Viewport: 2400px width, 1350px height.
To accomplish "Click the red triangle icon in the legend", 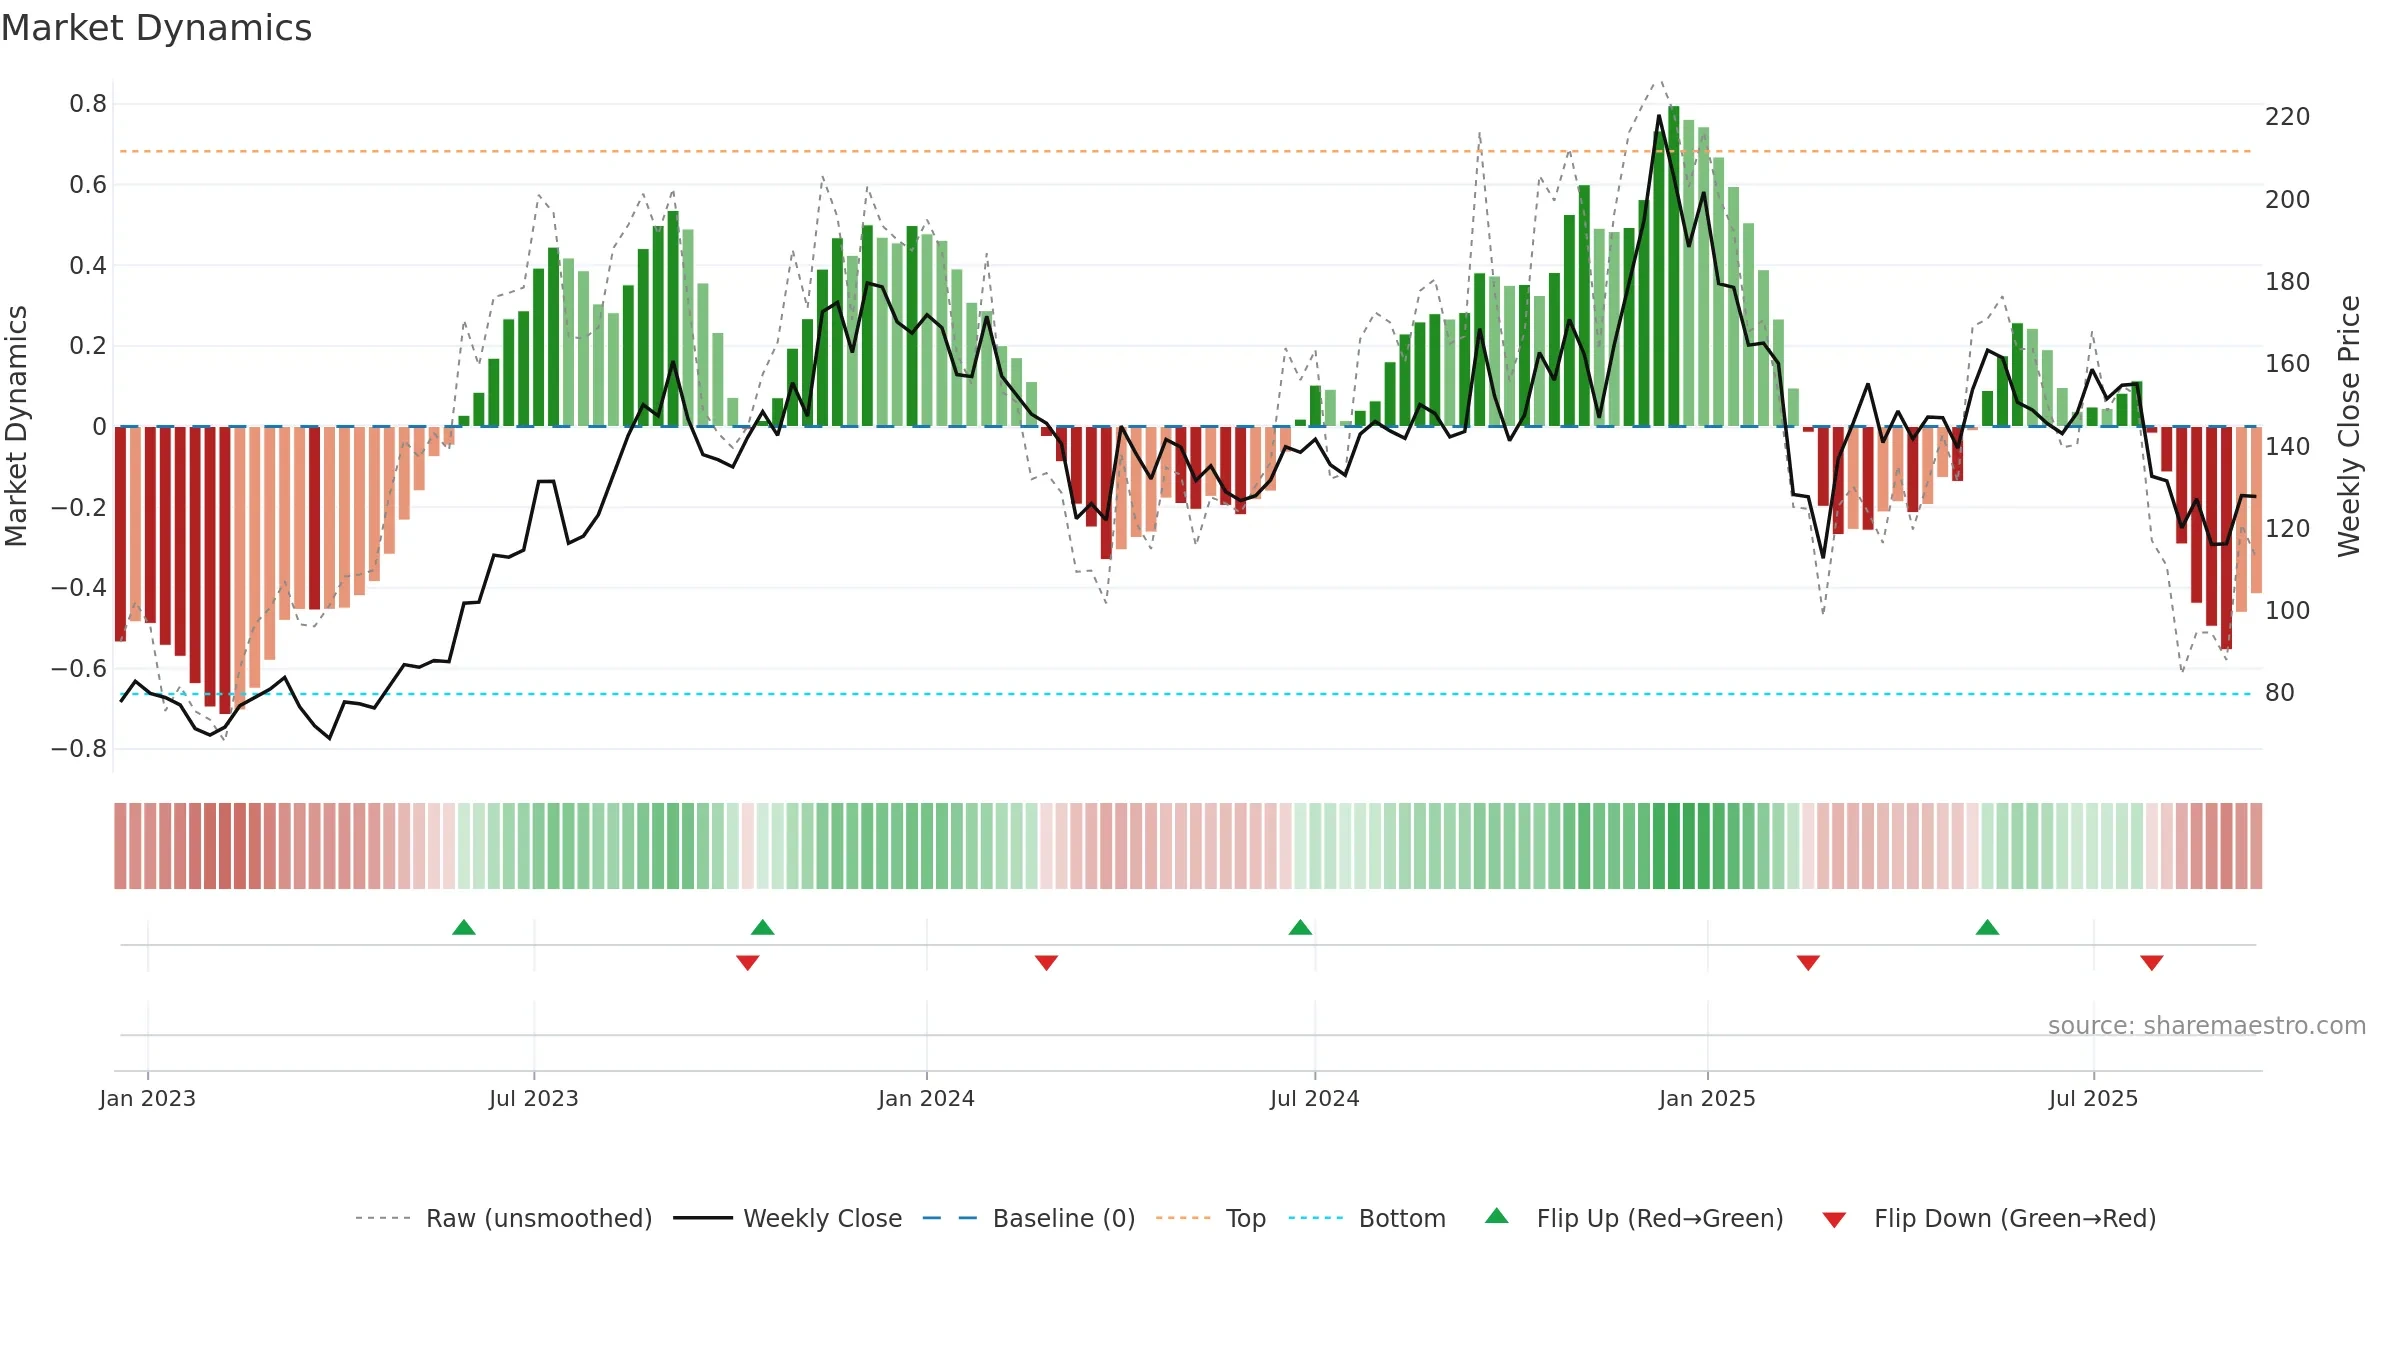I will coord(1834,1220).
